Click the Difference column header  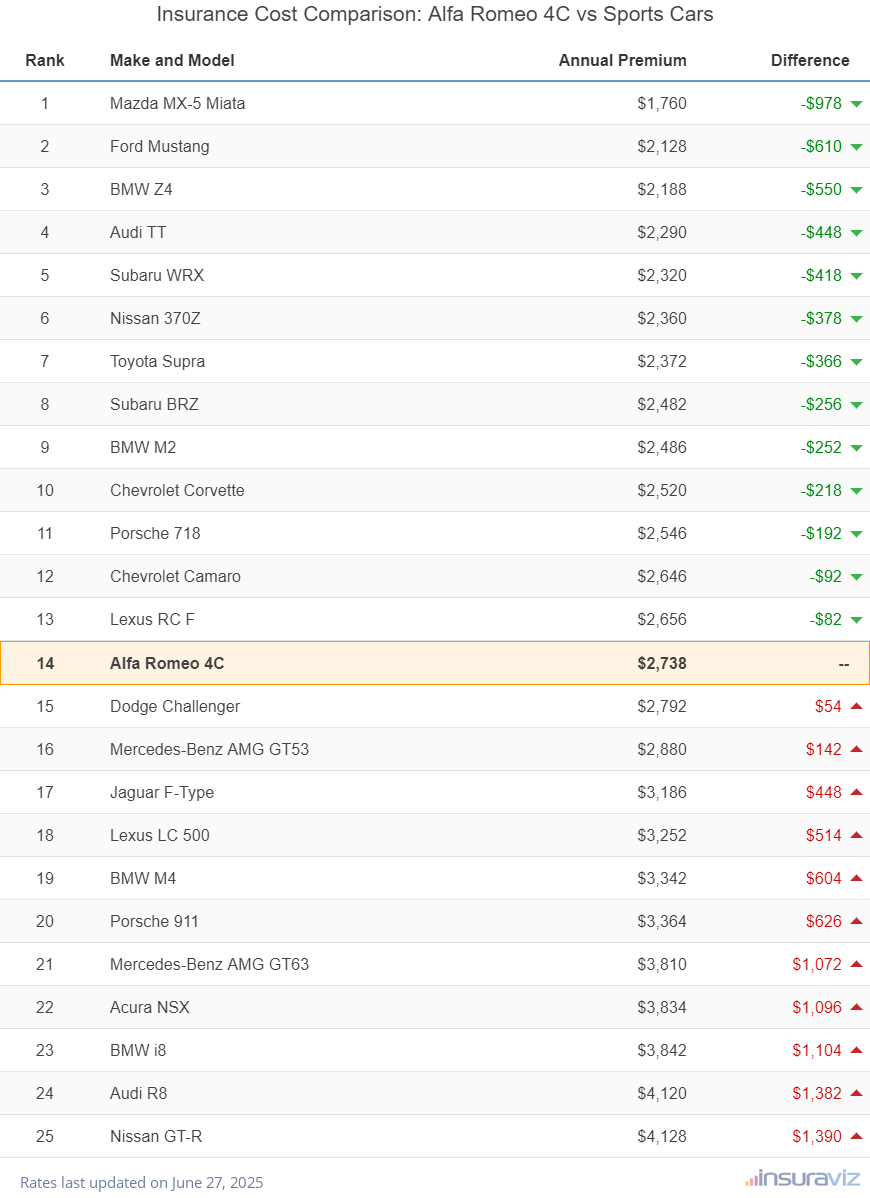coord(810,60)
